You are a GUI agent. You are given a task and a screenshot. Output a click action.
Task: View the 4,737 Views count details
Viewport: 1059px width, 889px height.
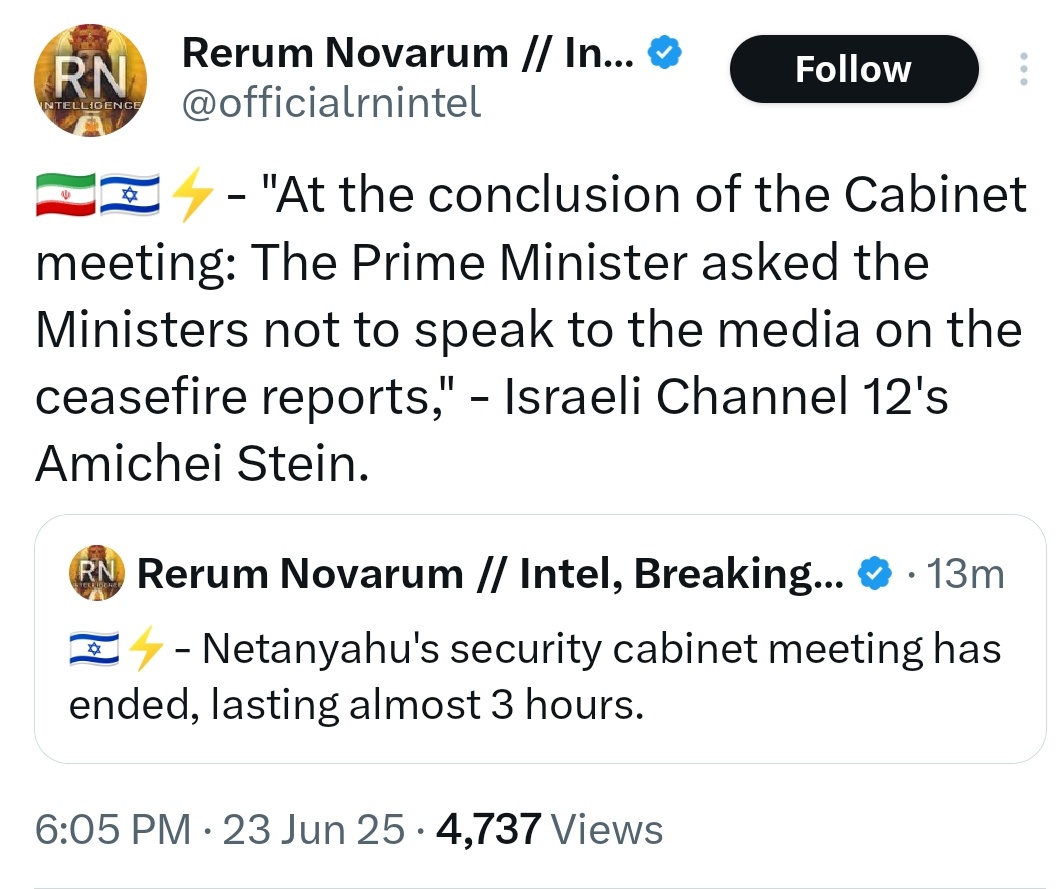point(549,829)
